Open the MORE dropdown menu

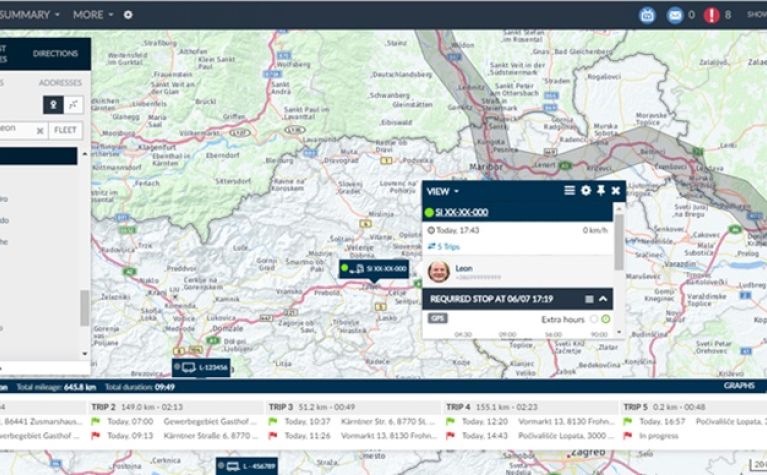click(x=93, y=15)
